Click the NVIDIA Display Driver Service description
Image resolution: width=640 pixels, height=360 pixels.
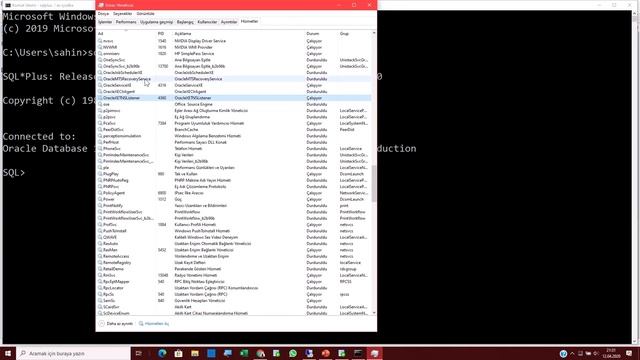pyautogui.click(x=200, y=41)
